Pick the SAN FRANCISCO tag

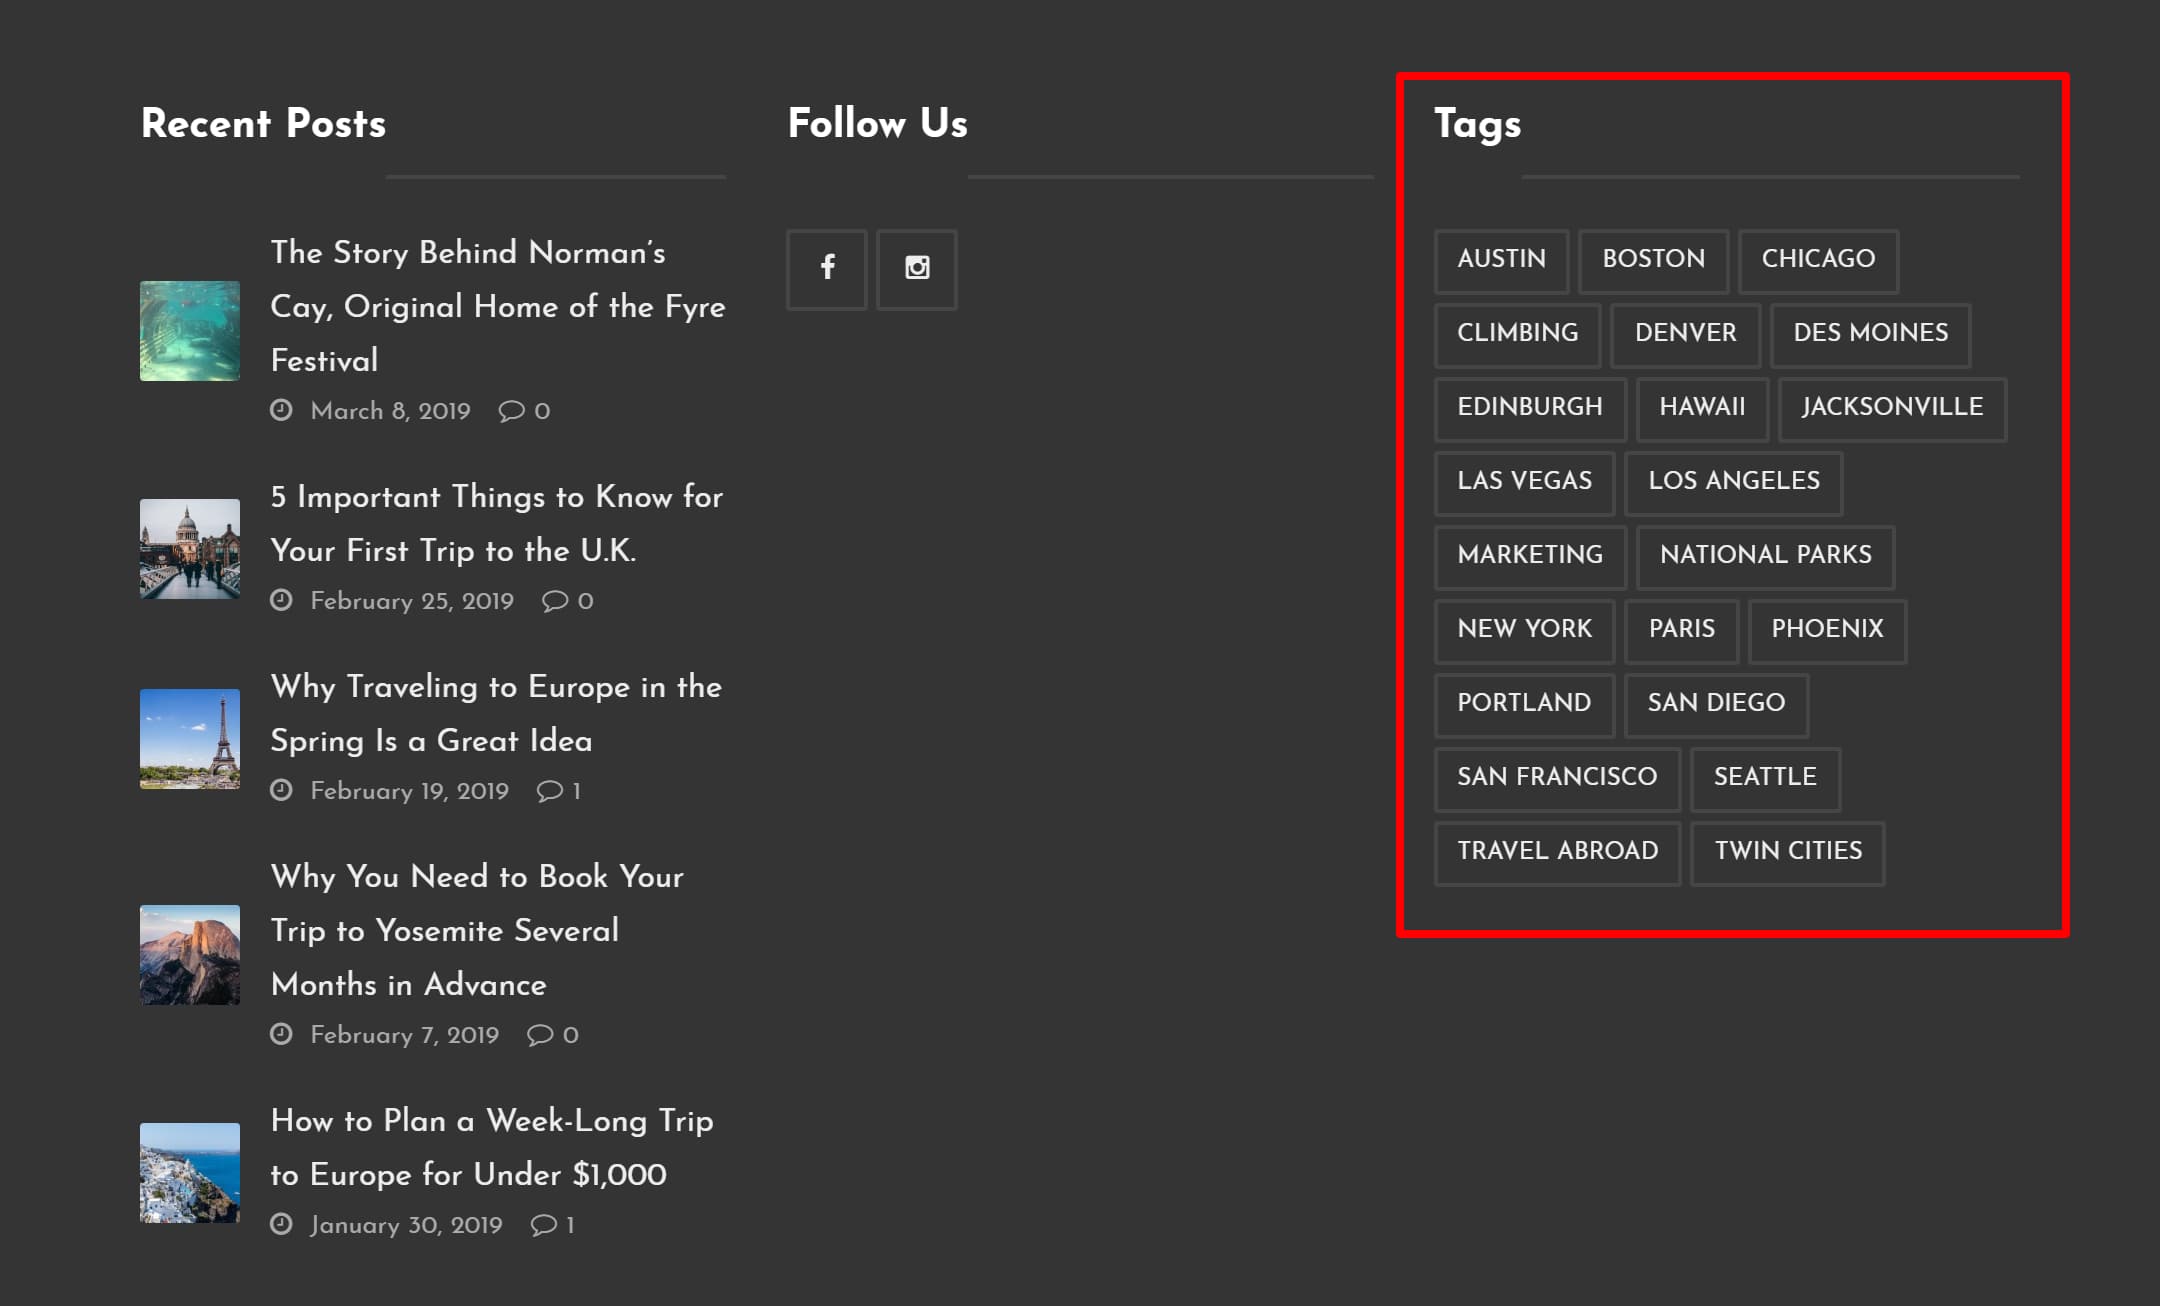pos(1556,777)
